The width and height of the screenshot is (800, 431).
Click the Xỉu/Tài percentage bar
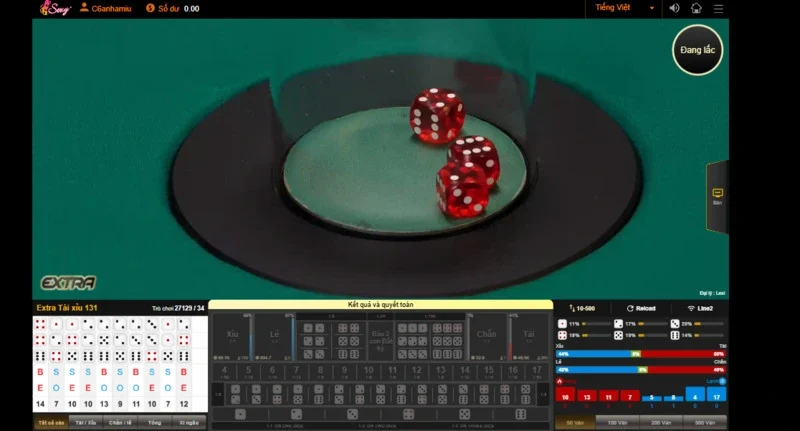click(x=641, y=353)
